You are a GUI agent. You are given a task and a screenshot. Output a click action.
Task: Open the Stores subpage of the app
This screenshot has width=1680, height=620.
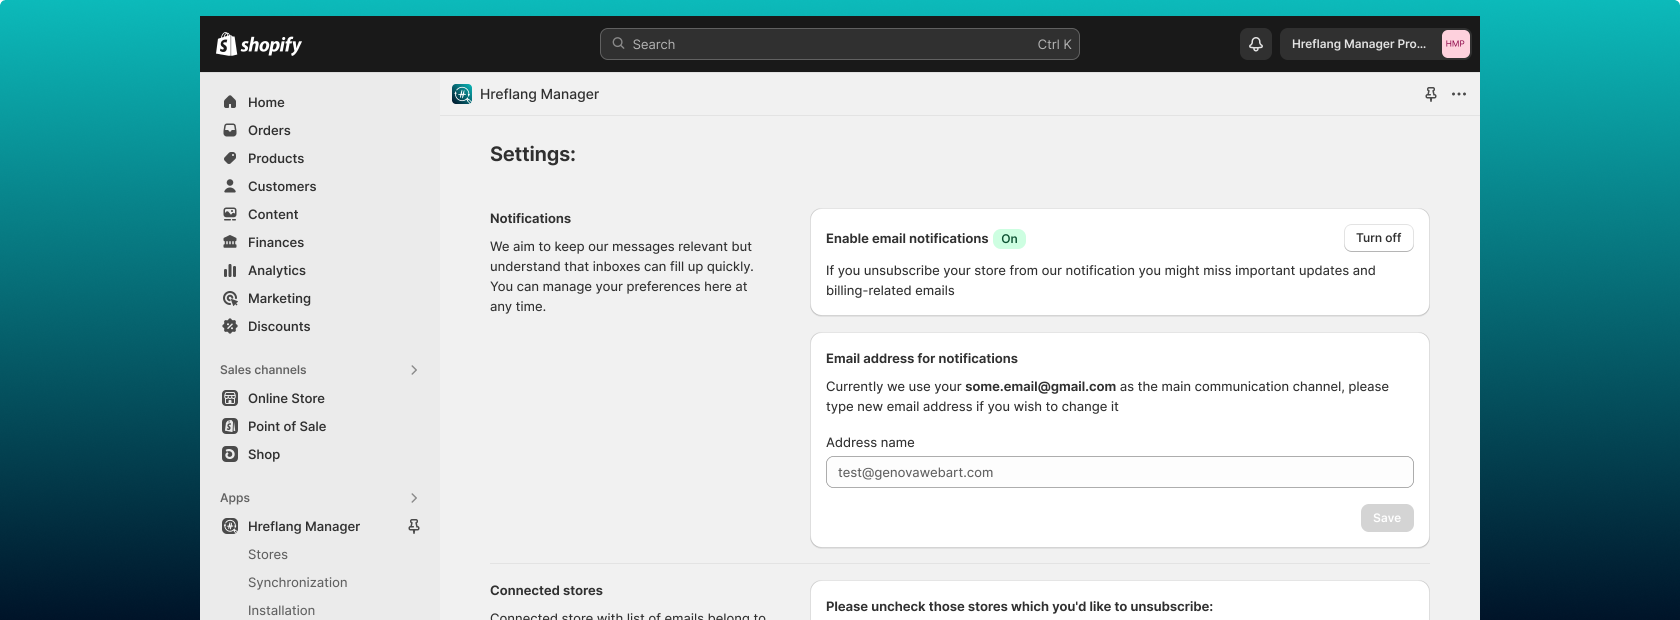coord(268,554)
